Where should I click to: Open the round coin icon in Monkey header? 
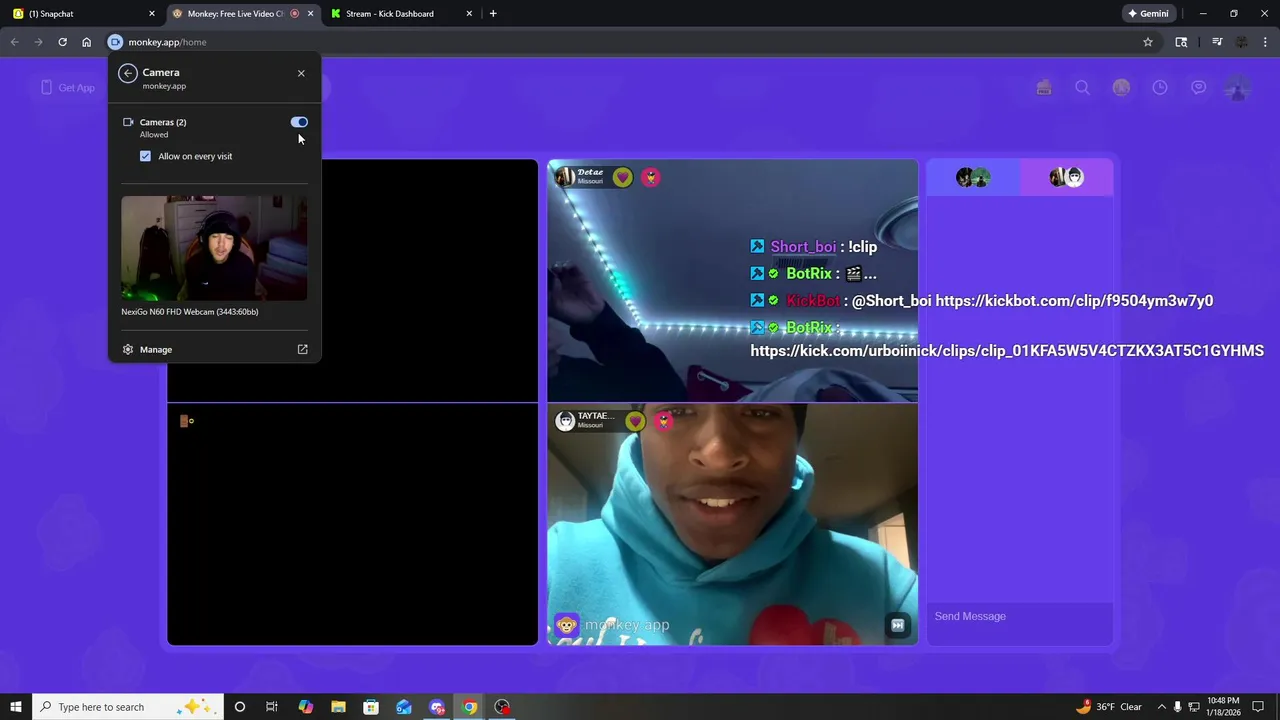pyautogui.click(x=1121, y=88)
